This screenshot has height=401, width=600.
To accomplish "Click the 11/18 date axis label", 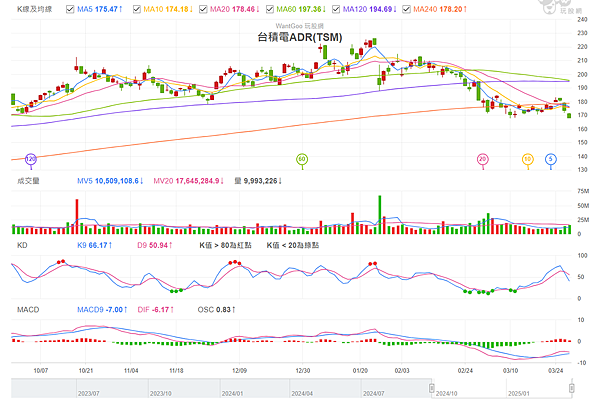I will (176, 371).
